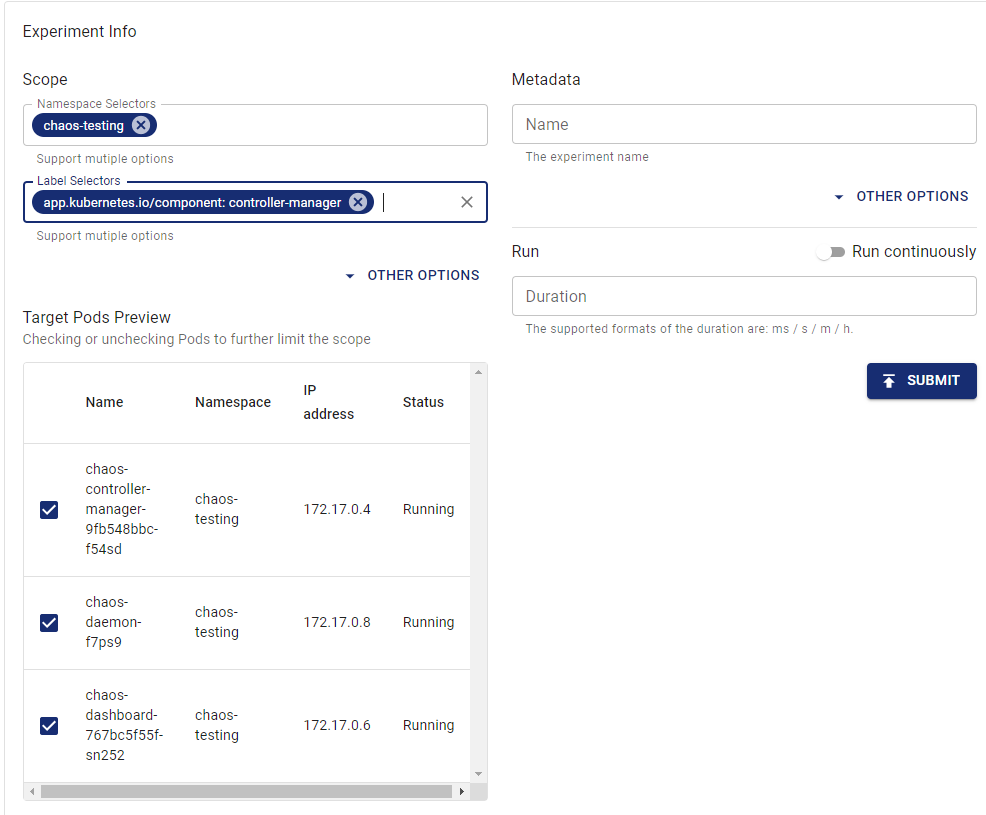The height and width of the screenshot is (815, 986).
Task: Clear the Label Selectors field
Action: (466, 201)
